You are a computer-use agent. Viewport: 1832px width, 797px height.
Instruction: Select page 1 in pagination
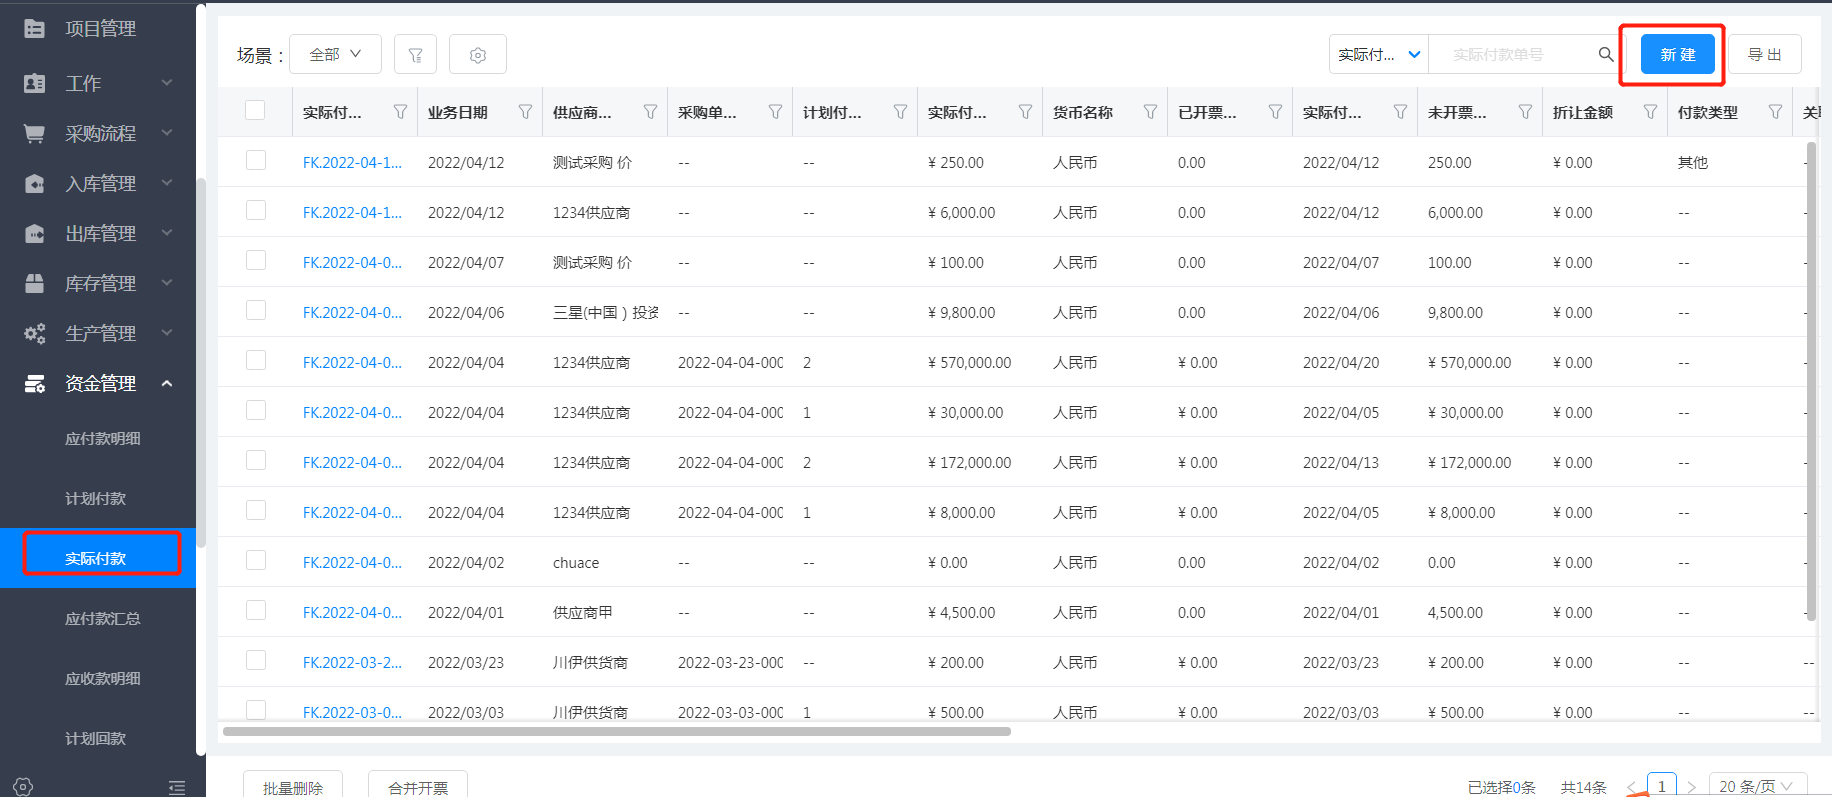(x=1662, y=786)
